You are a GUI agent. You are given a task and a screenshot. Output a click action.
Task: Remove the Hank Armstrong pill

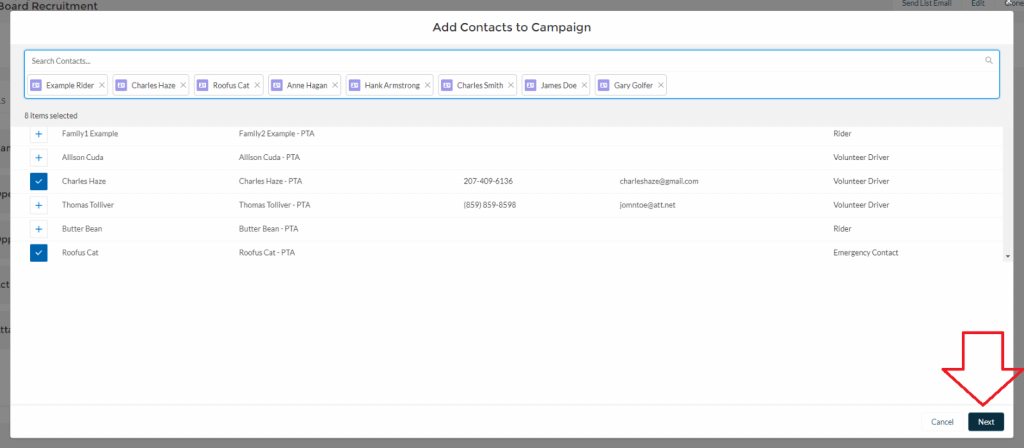click(428, 86)
